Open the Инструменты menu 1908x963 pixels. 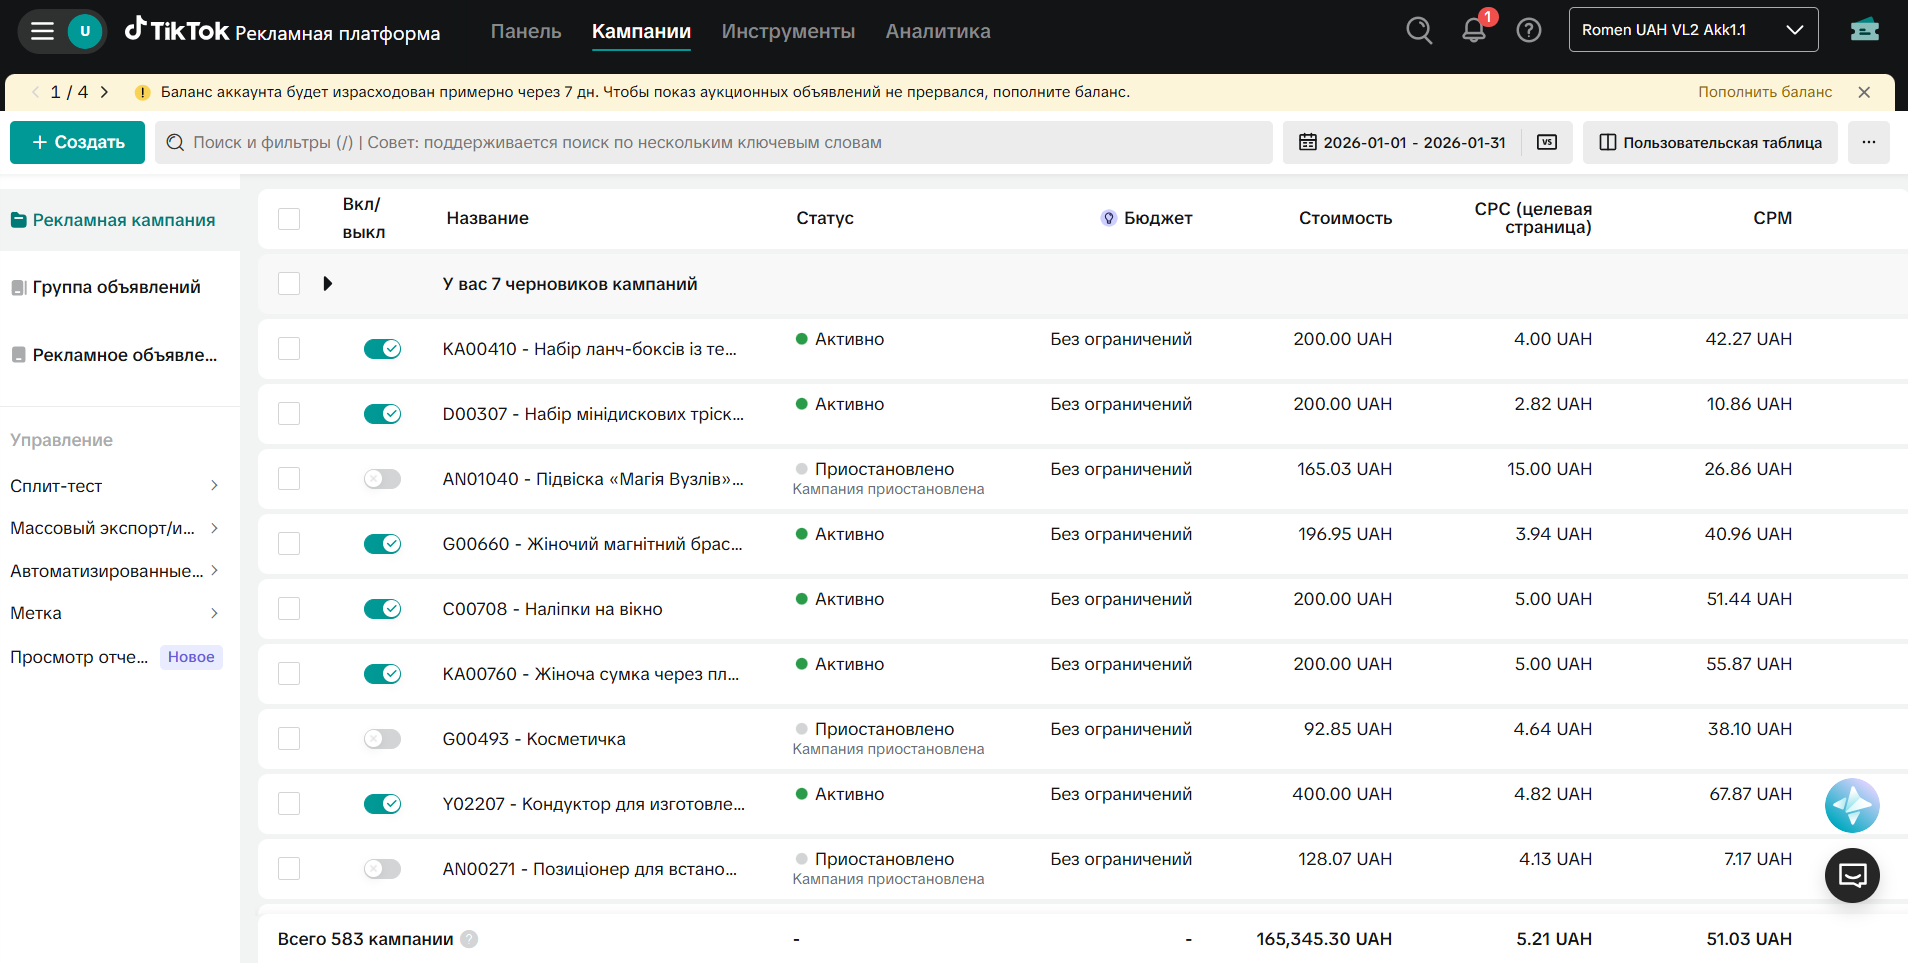point(788,31)
